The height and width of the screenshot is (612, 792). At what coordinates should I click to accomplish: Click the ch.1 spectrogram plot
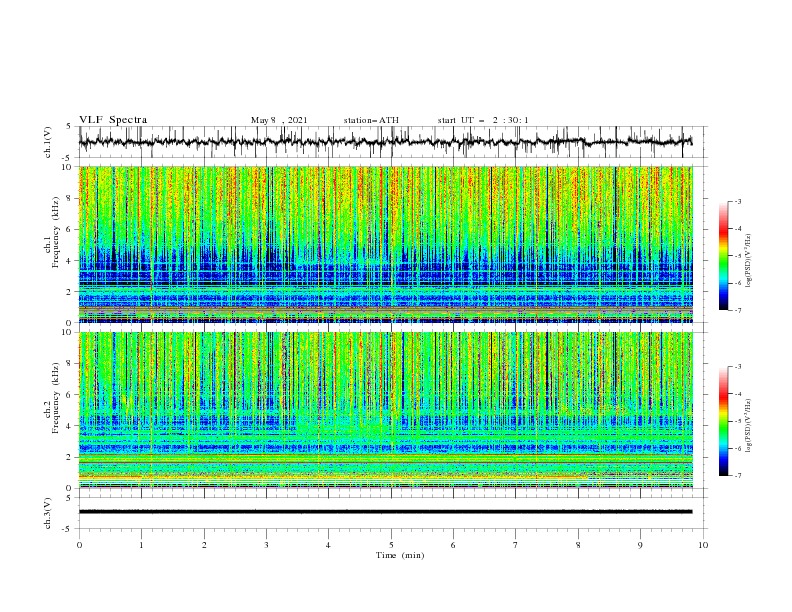coord(385,244)
